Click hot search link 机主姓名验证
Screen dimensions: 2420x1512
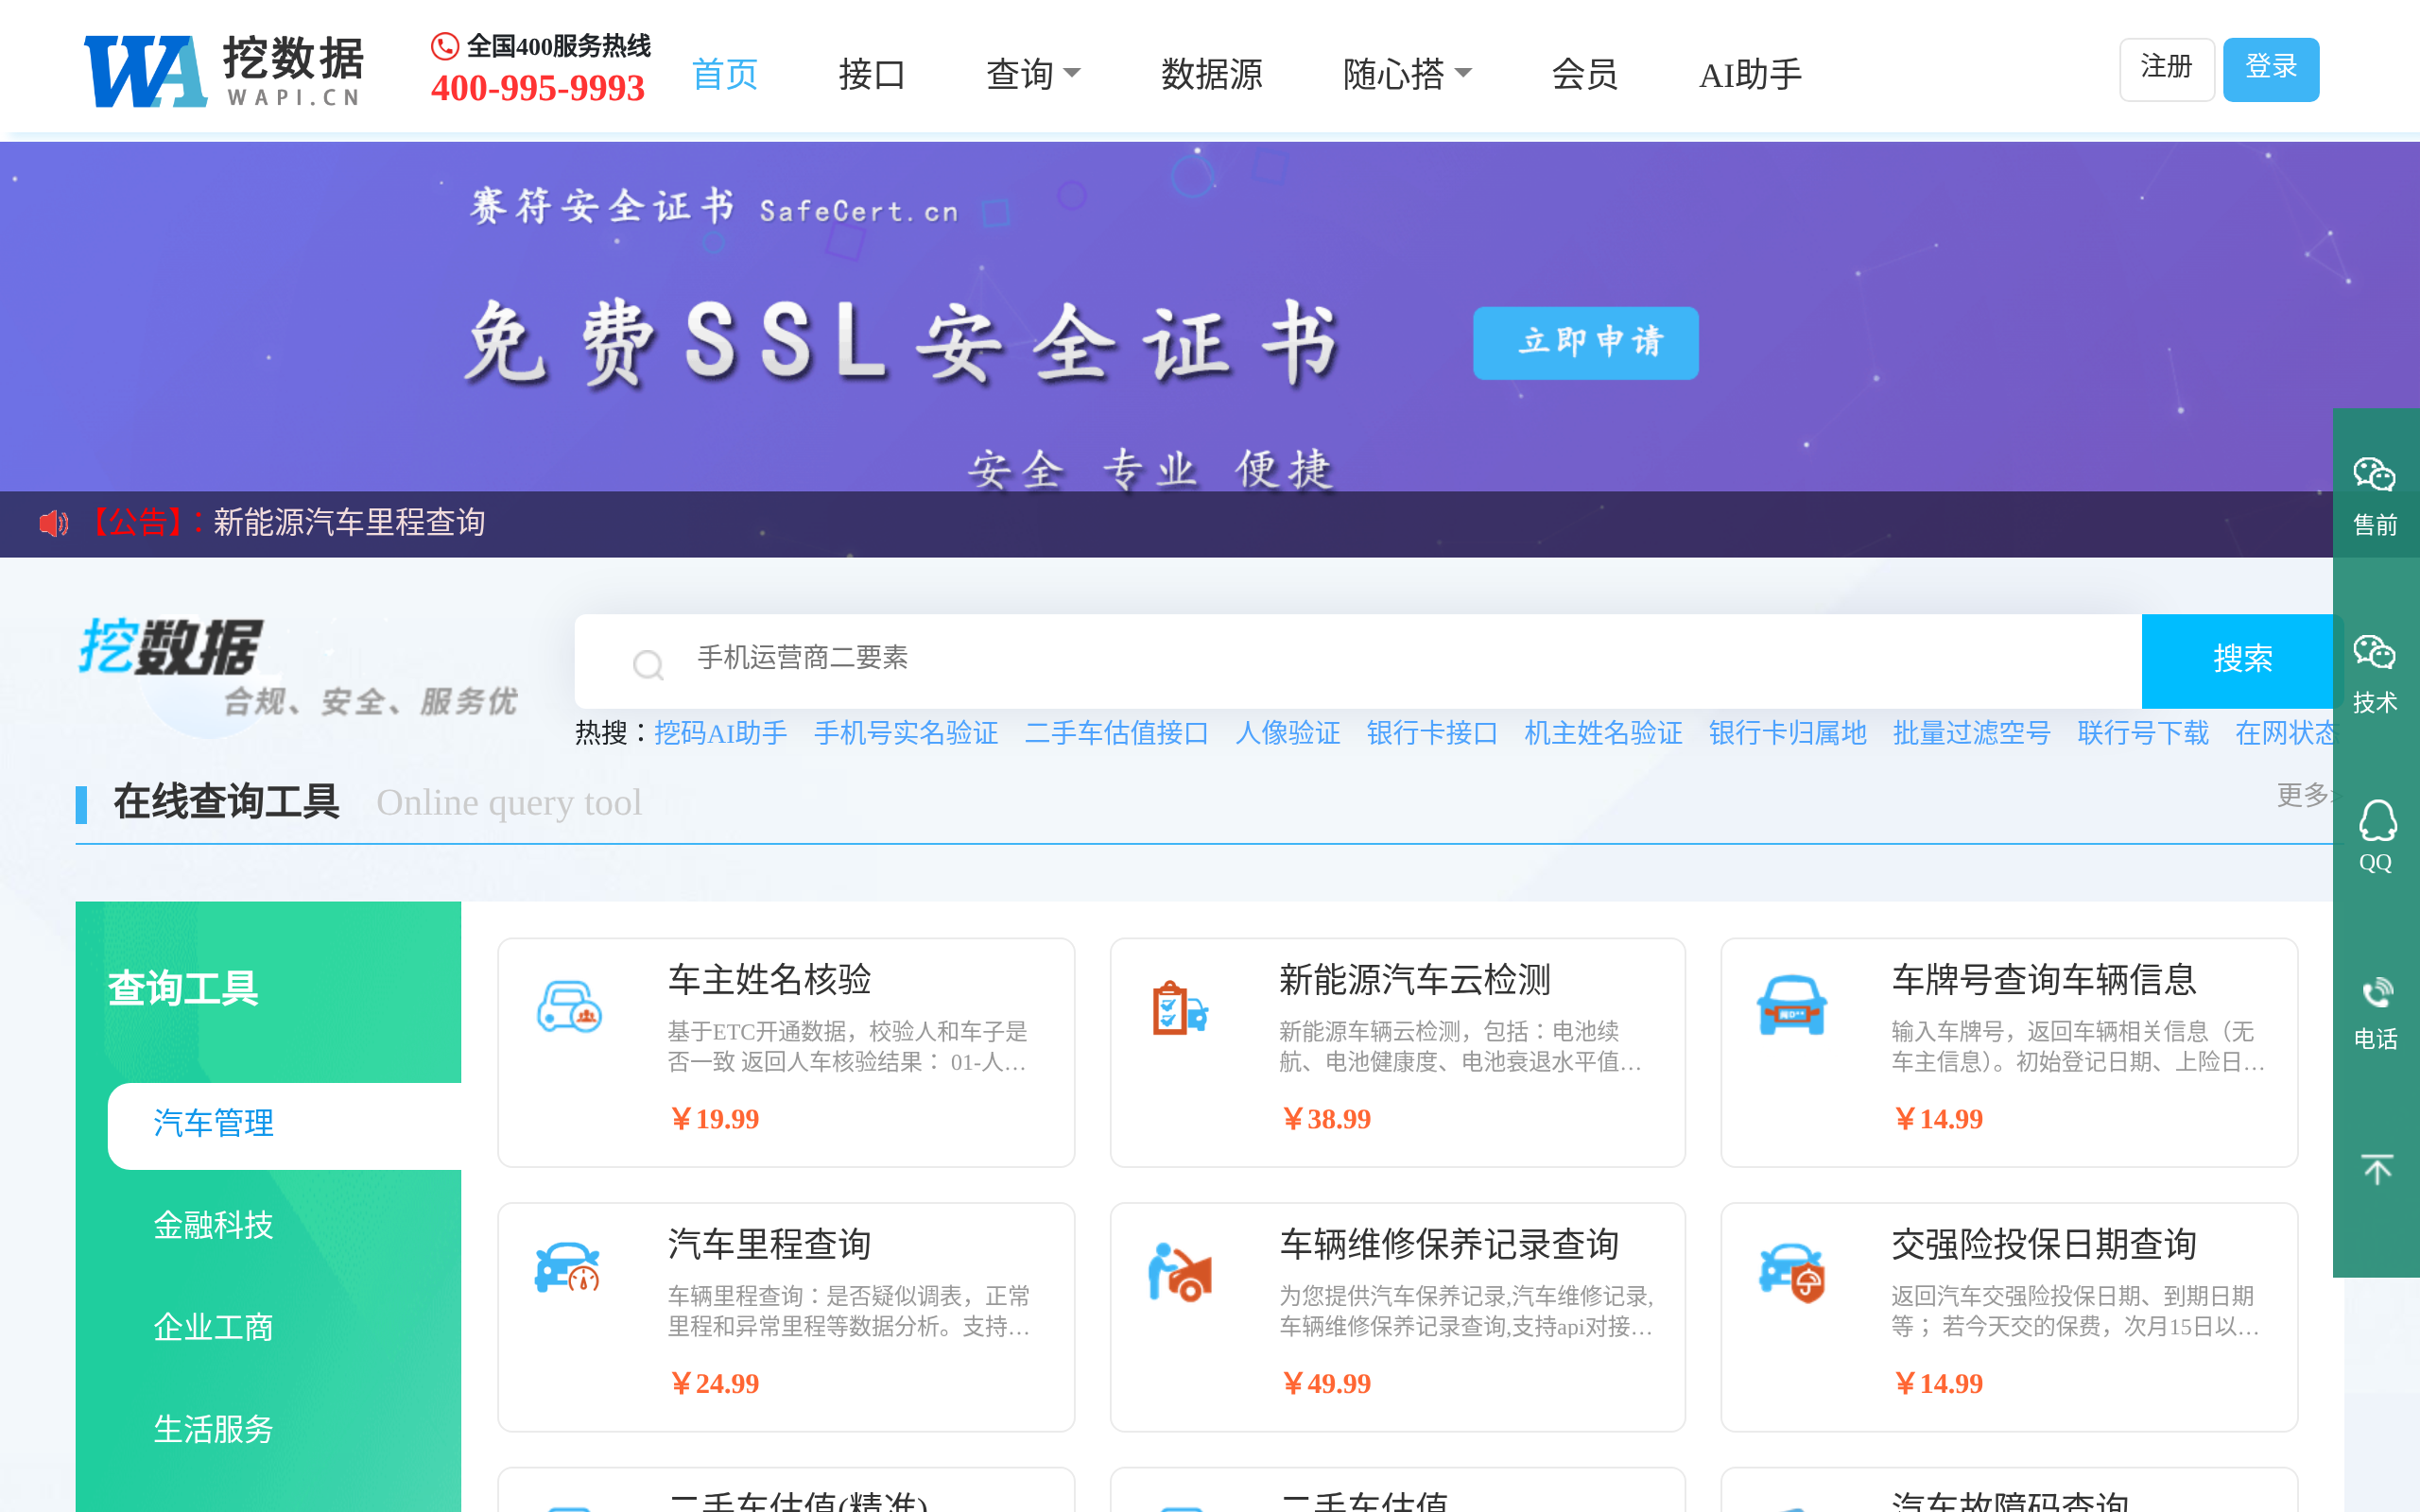tap(1603, 733)
